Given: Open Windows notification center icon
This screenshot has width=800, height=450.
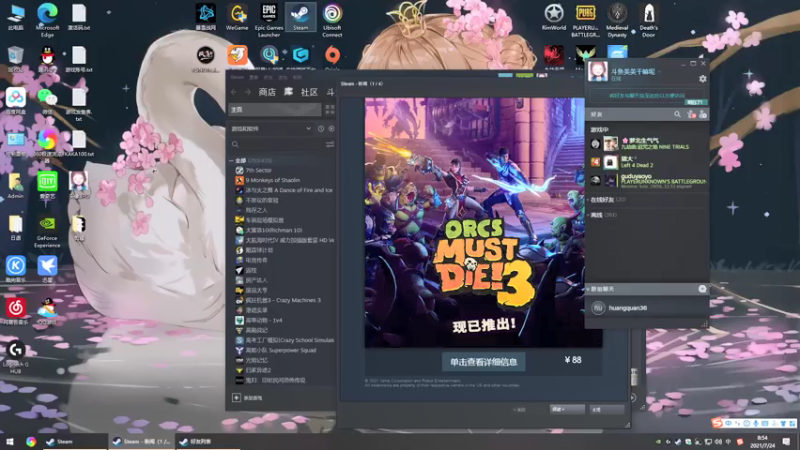Looking at the screenshot, I should [786, 442].
